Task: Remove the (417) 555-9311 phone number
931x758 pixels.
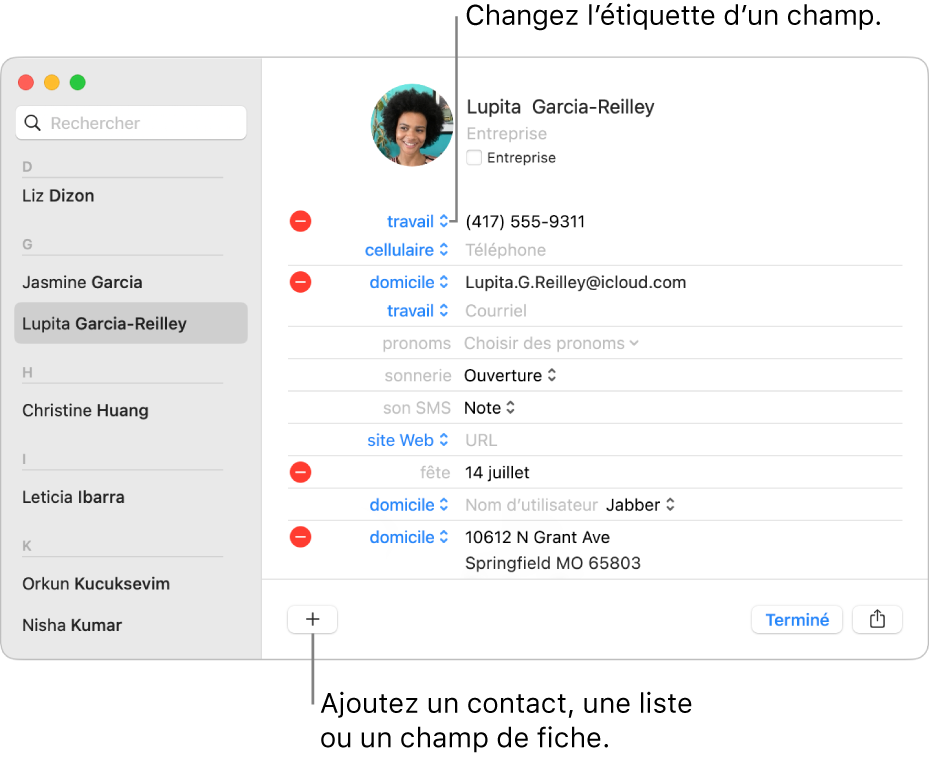Action: (x=300, y=221)
